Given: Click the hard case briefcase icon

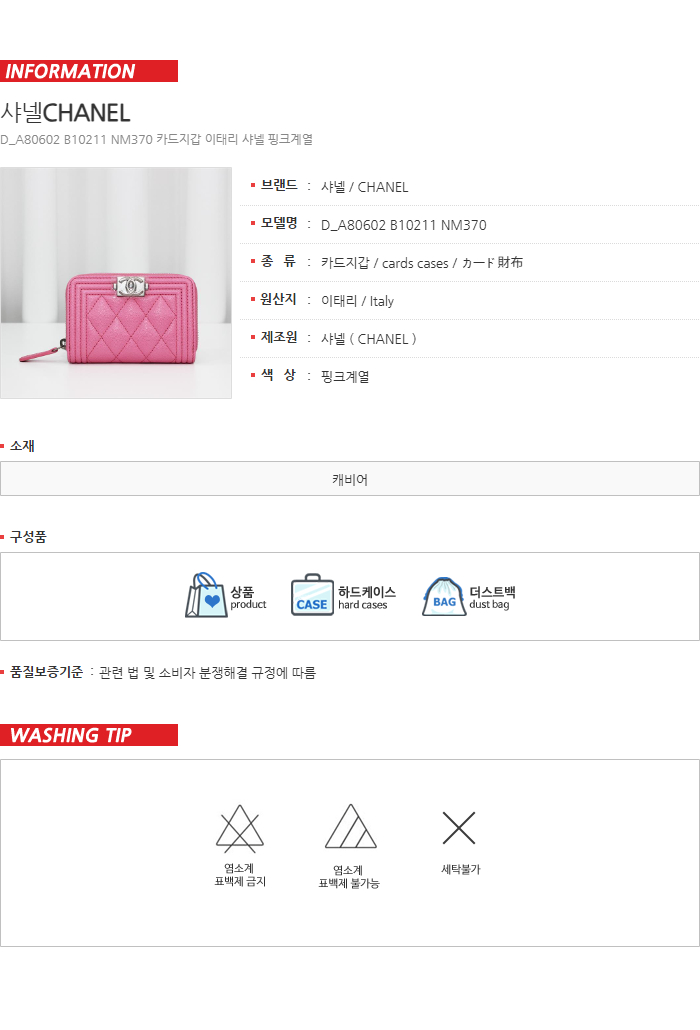Looking at the screenshot, I should click(x=313, y=595).
